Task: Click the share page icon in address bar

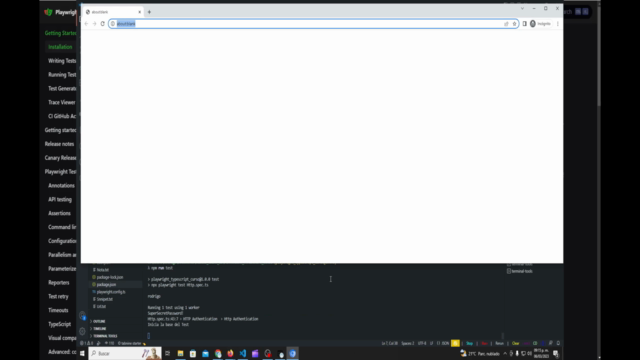Action: pos(506,24)
